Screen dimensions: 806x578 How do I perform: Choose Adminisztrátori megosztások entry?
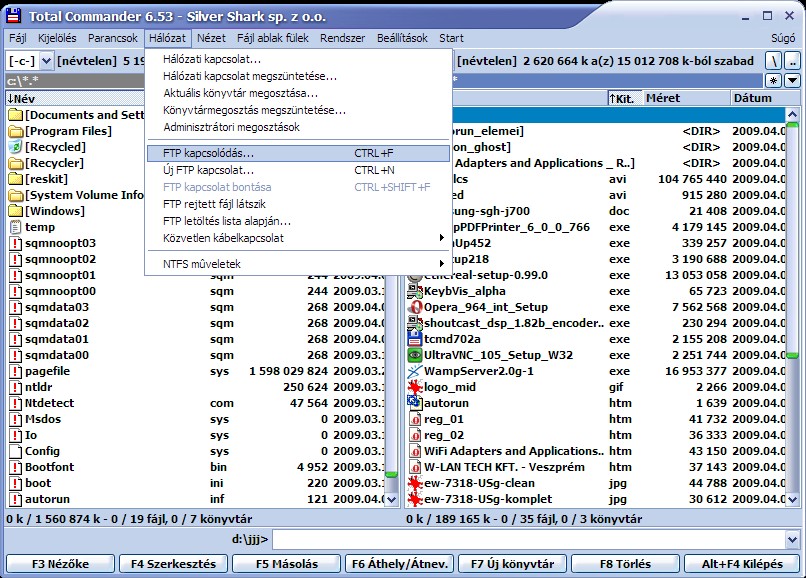tap(298, 127)
